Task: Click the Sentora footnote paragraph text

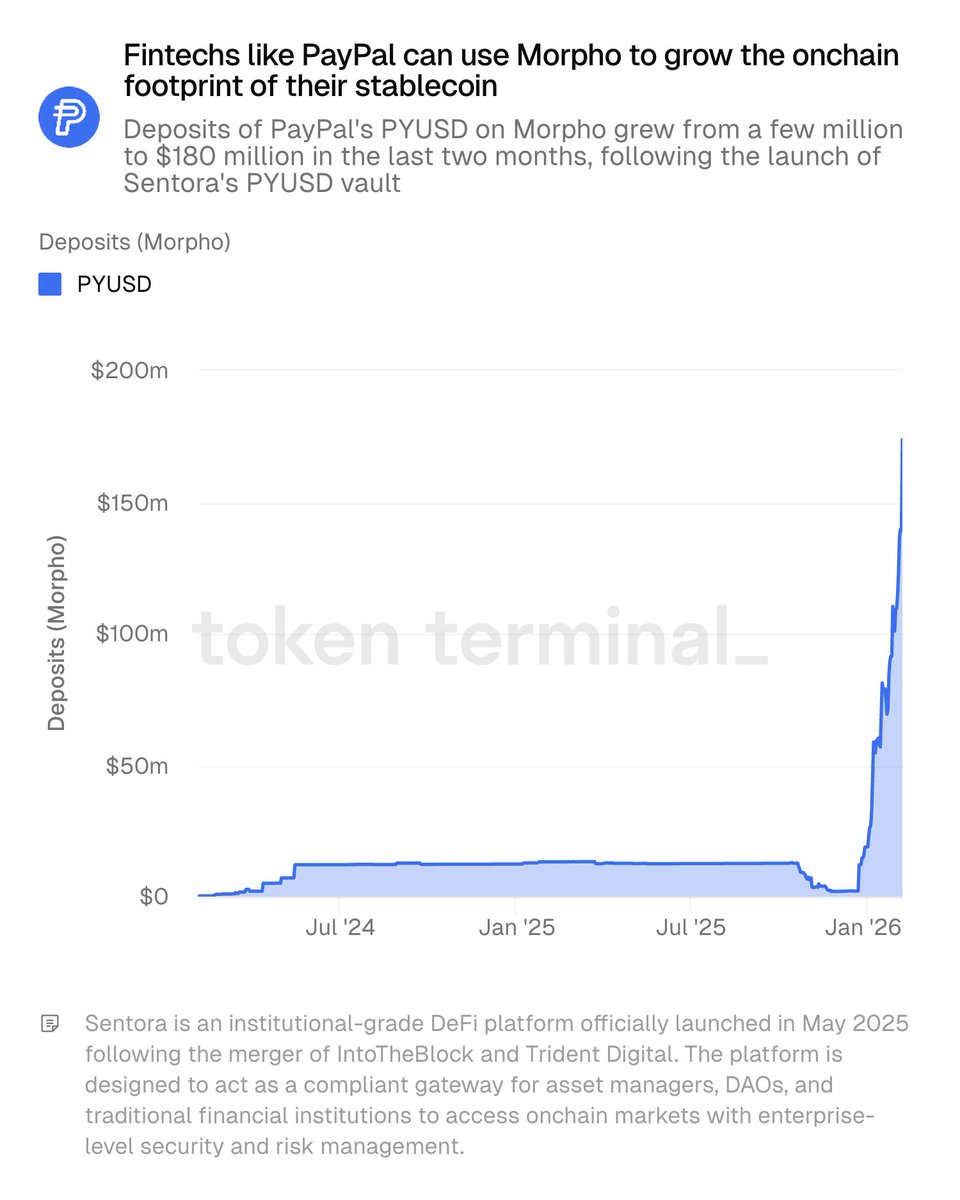Action: [497, 1085]
